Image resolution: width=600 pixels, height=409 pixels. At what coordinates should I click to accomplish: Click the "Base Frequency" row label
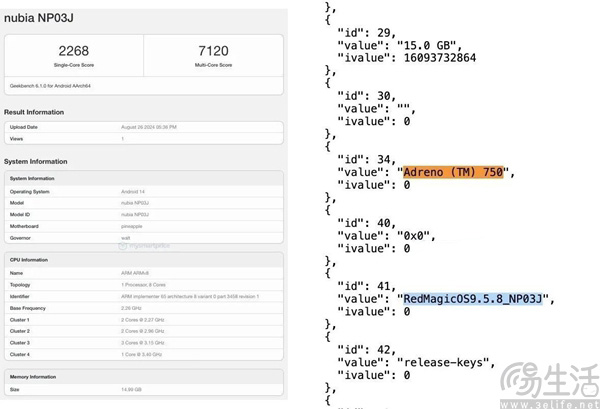pos(28,308)
